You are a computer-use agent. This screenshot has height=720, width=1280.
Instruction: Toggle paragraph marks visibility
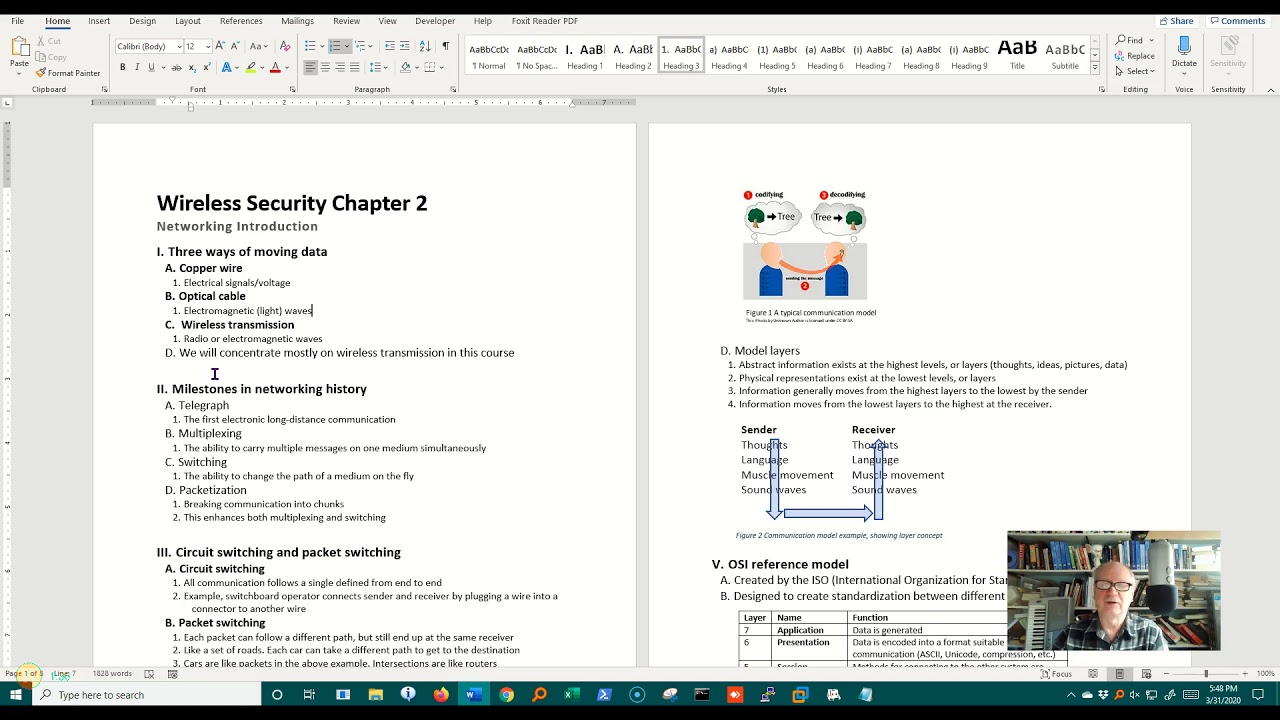pos(445,46)
